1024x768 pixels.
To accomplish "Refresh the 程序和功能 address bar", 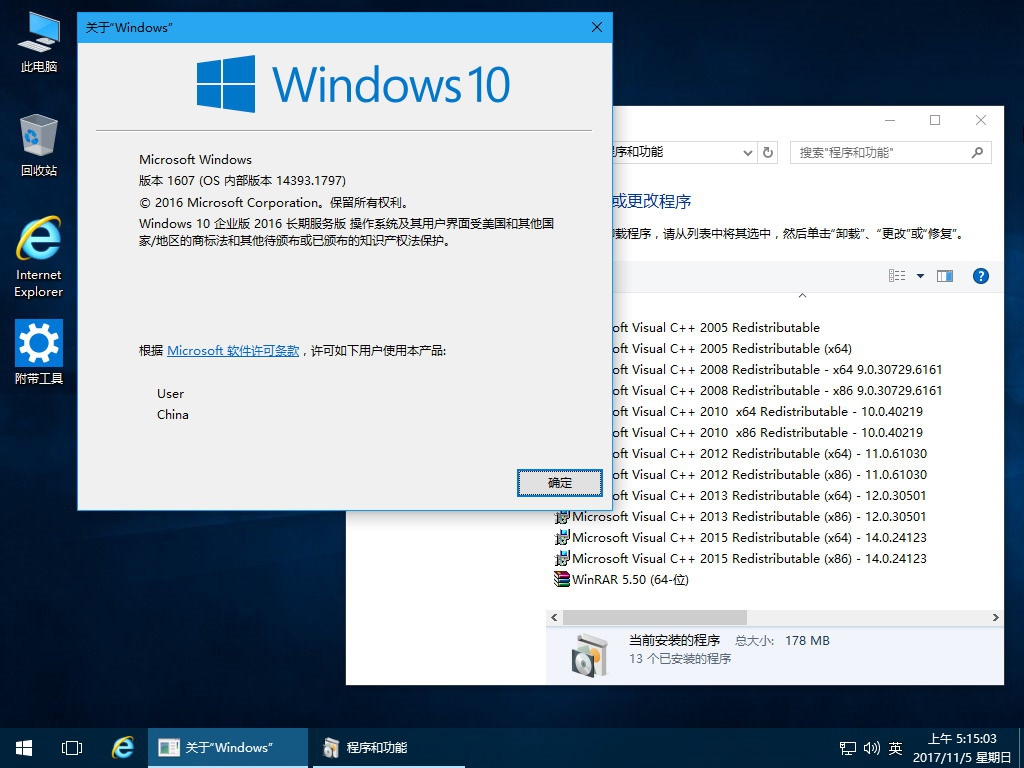I will click(x=768, y=153).
